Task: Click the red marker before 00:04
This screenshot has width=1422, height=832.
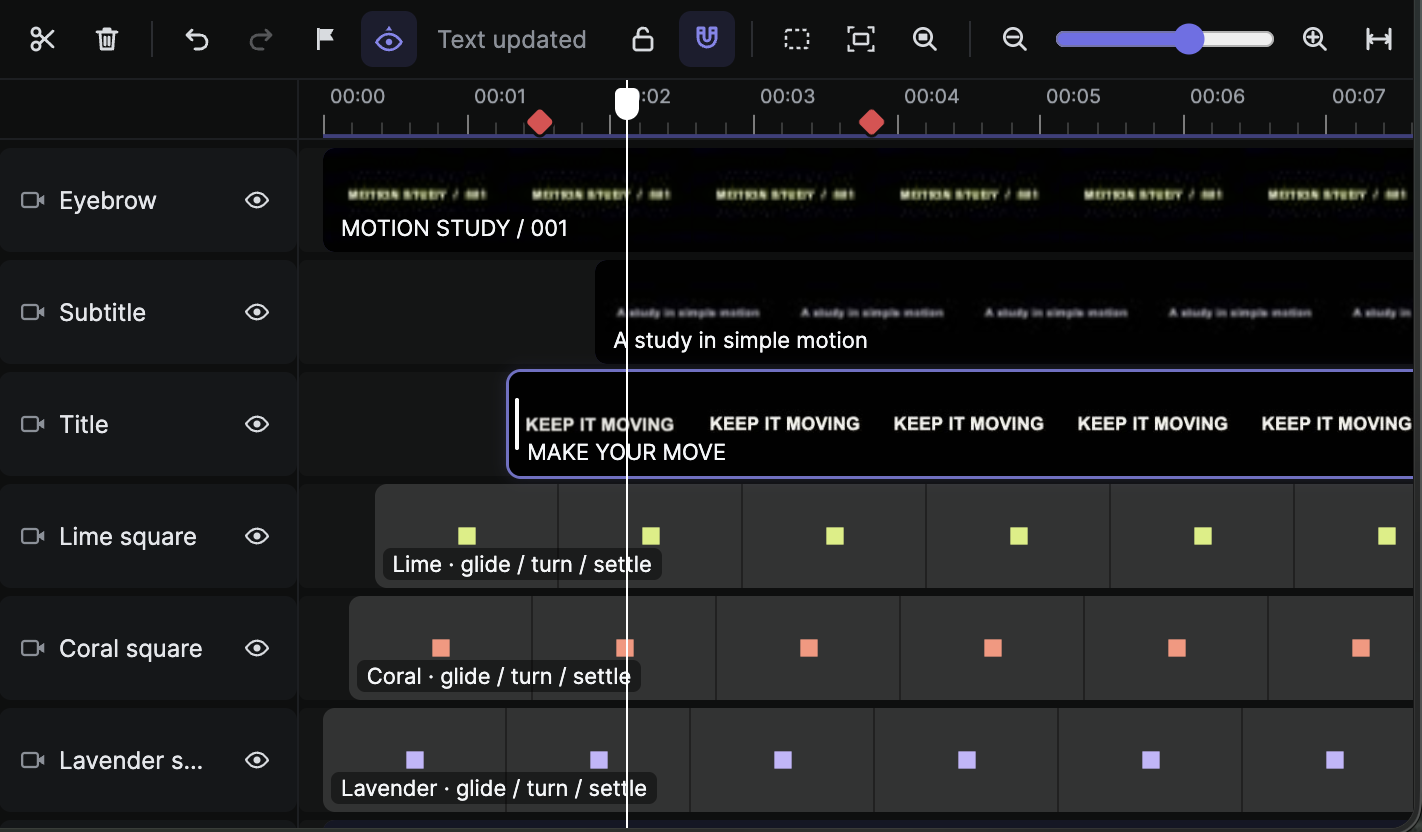Action: tap(872, 123)
